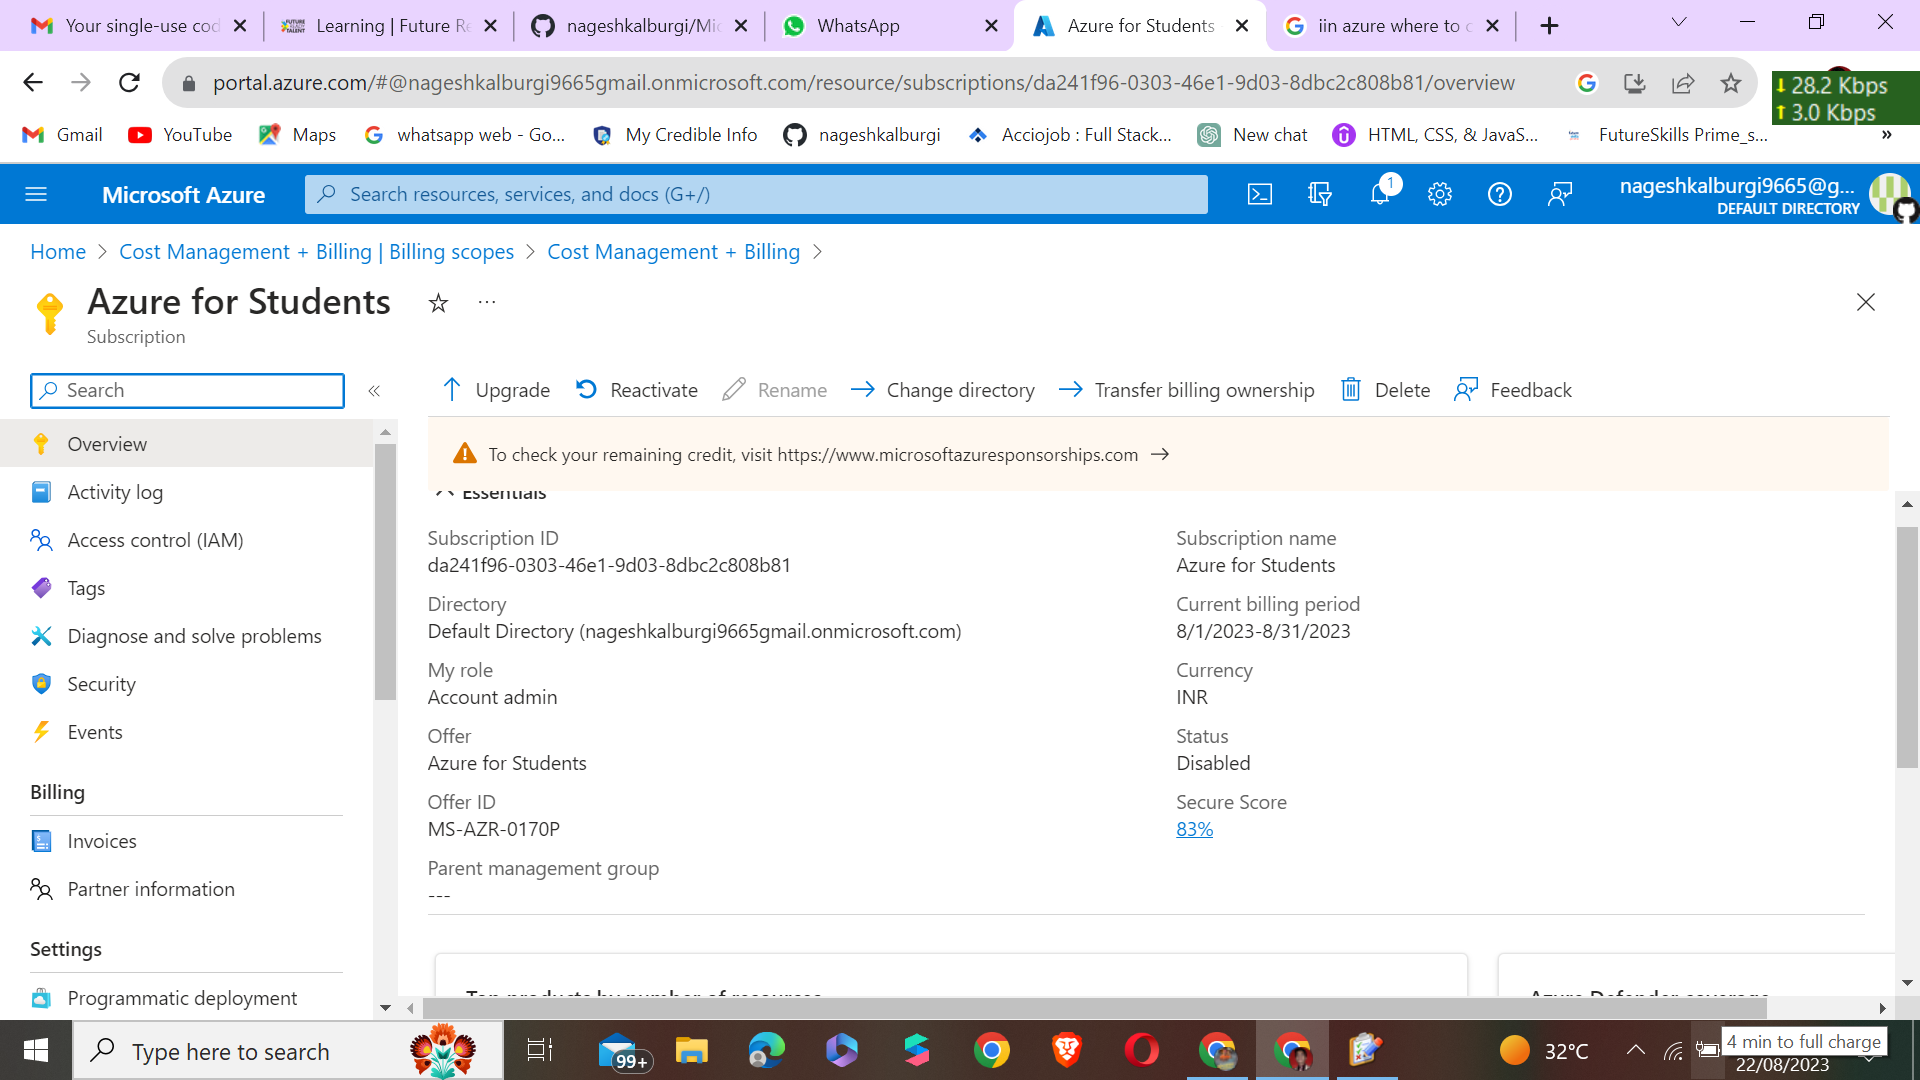
Task: Click Reactivate subscription
Action: [637, 390]
